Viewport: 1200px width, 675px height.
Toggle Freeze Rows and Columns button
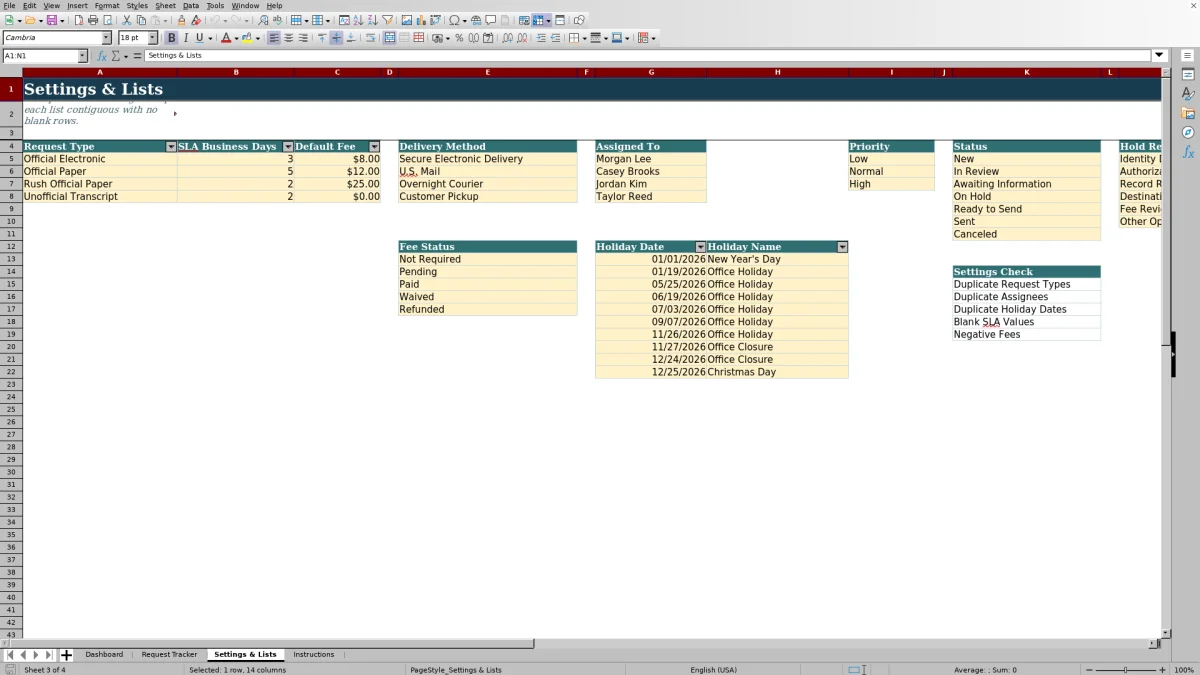538,20
